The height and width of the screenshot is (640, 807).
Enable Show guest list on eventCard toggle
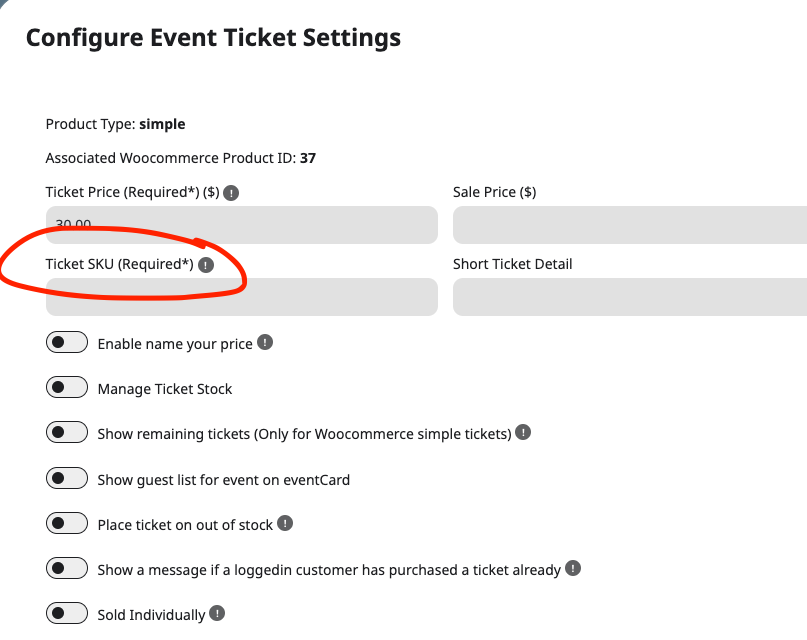[x=67, y=478]
